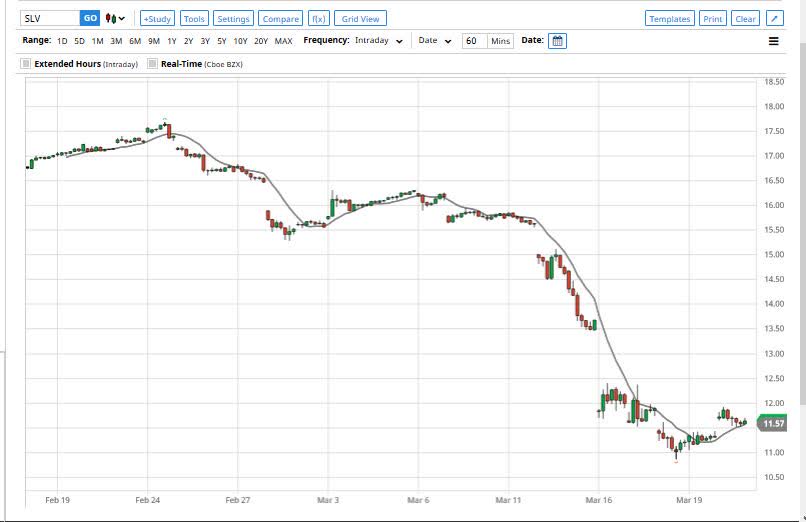Enable the Real-Time Cboe BZX checkbox
Image resolution: width=806 pixels, height=522 pixels.
pos(152,64)
